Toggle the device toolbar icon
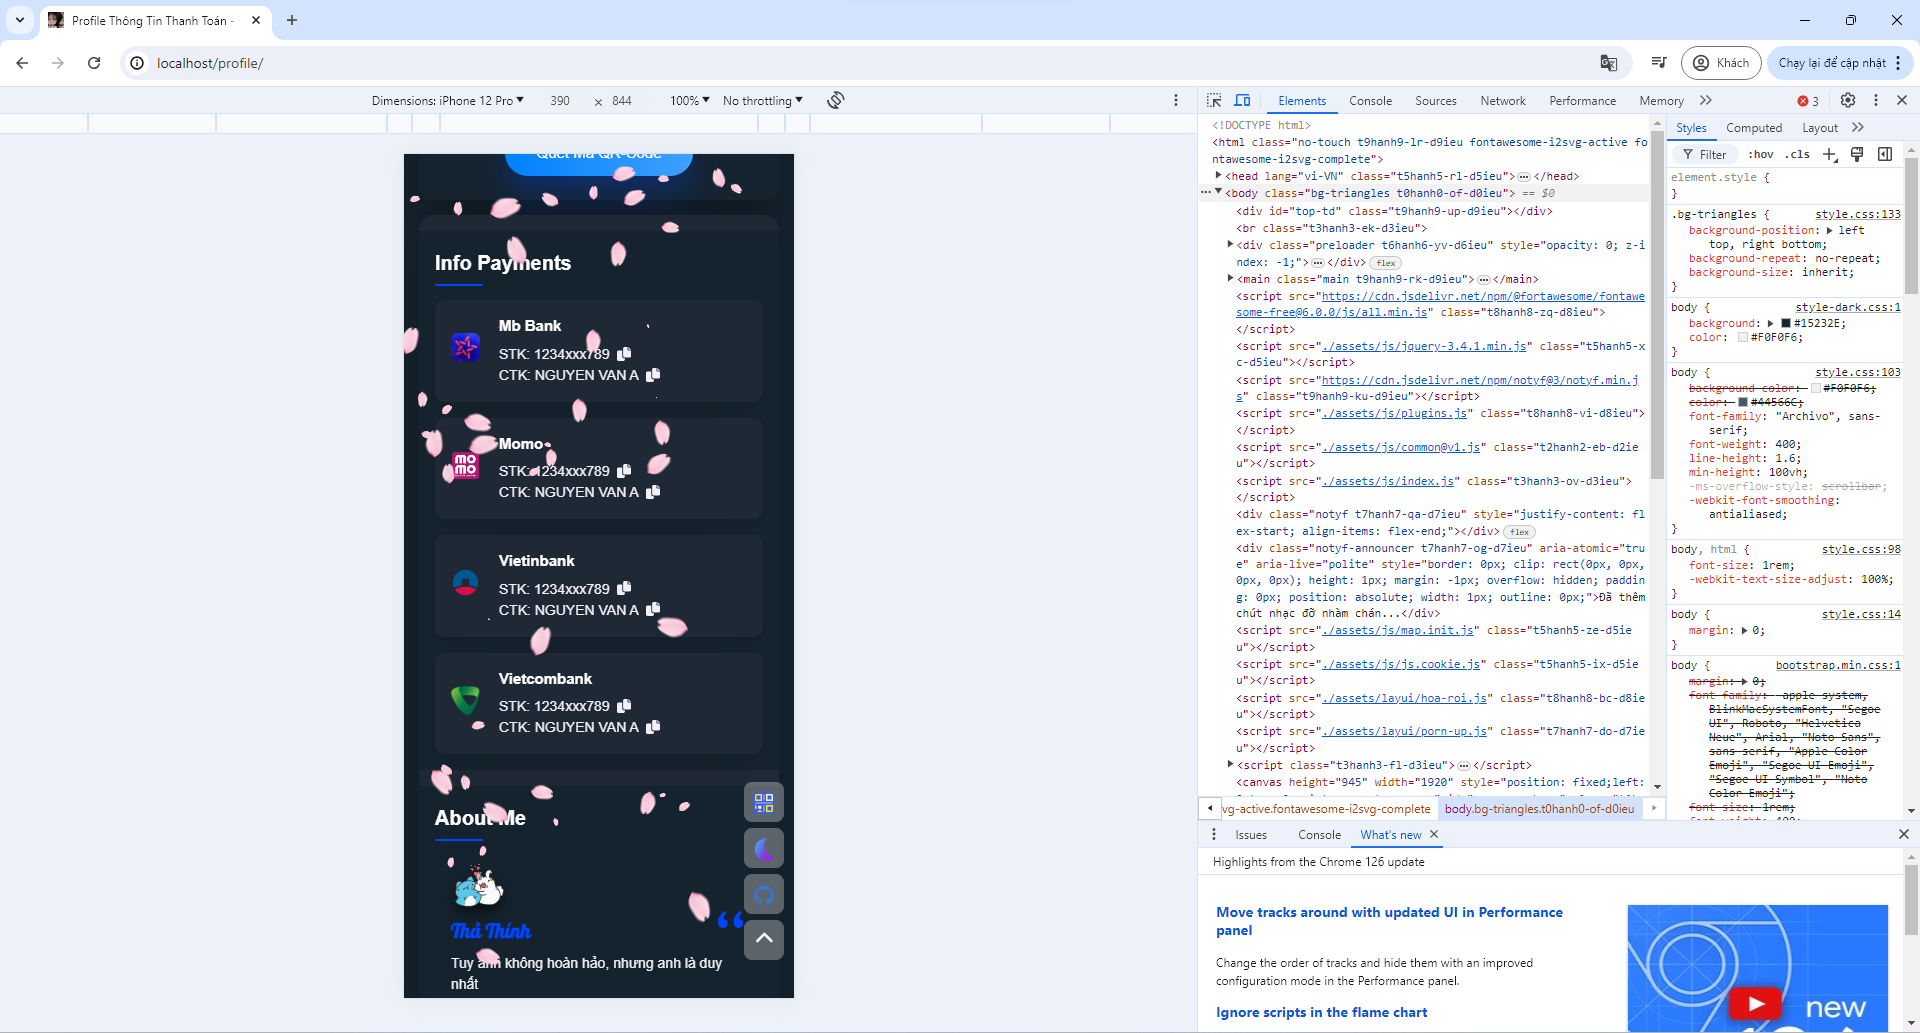This screenshot has height=1033, width=1920. [x=1242, y=100]
